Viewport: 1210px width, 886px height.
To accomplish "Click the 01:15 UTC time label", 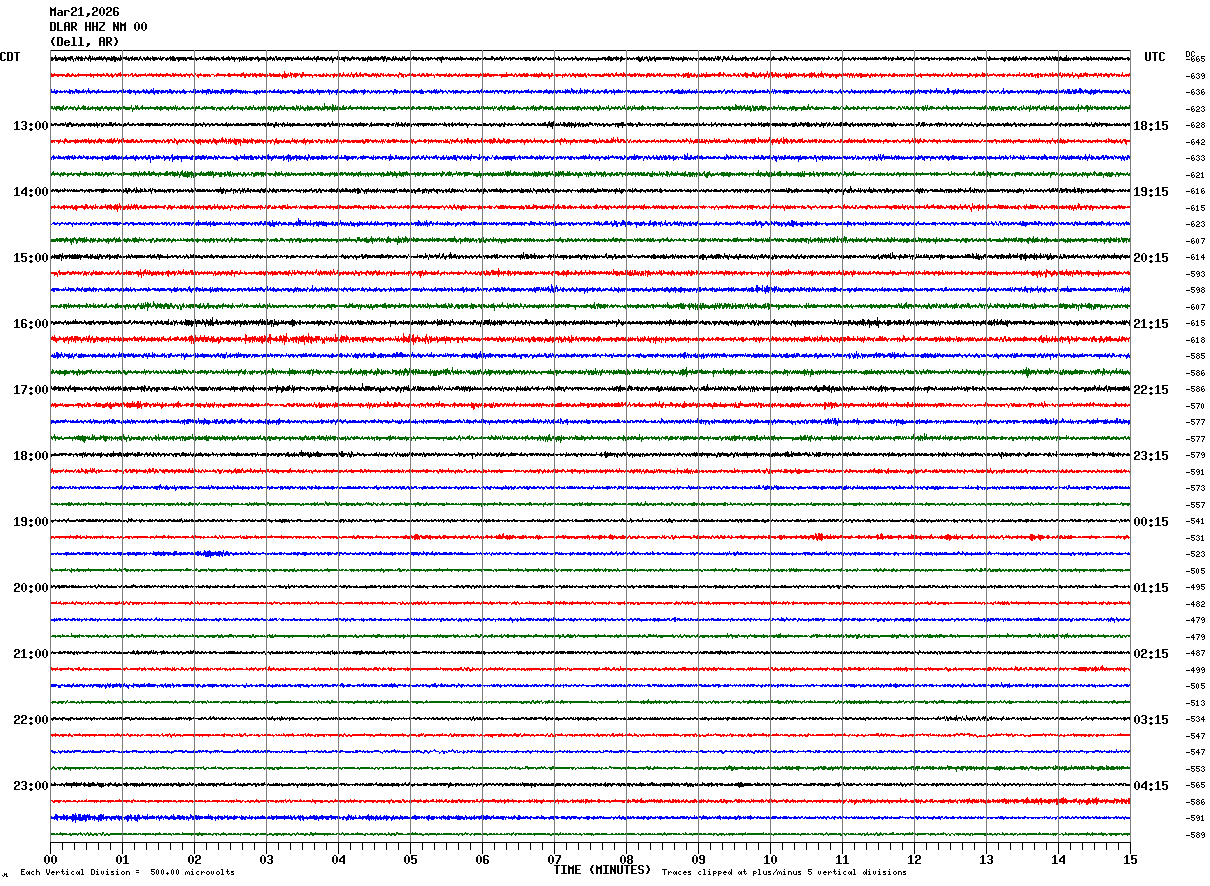I will [1151, 588].
